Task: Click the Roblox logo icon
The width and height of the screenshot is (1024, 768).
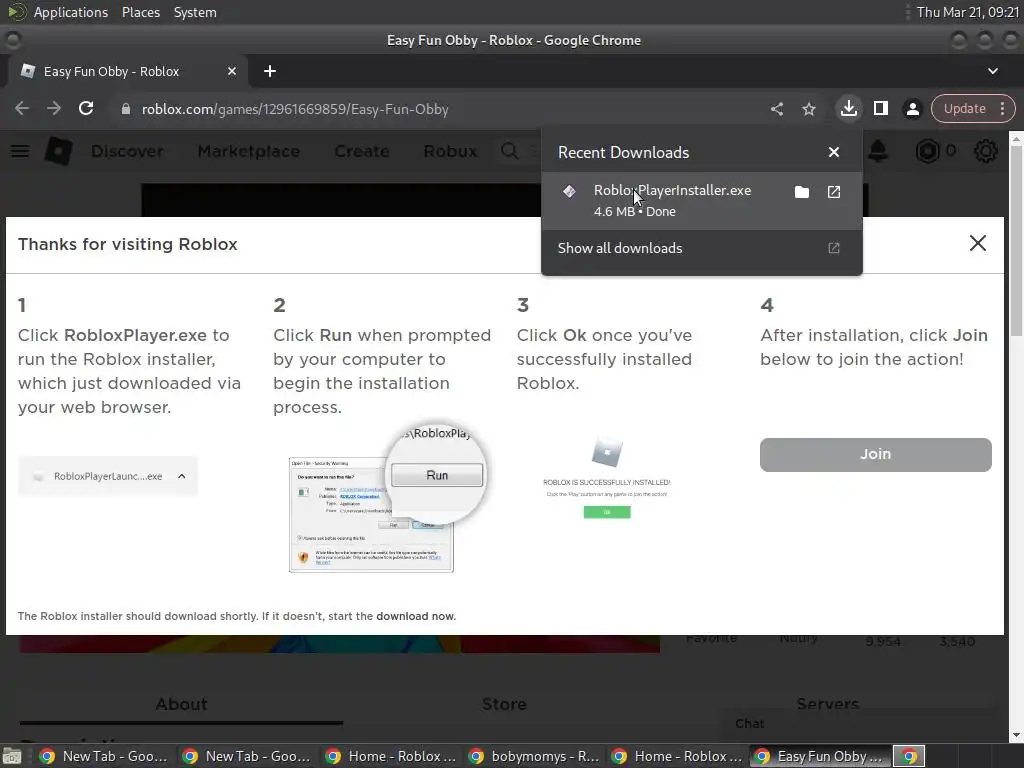Action: (58, 151)
